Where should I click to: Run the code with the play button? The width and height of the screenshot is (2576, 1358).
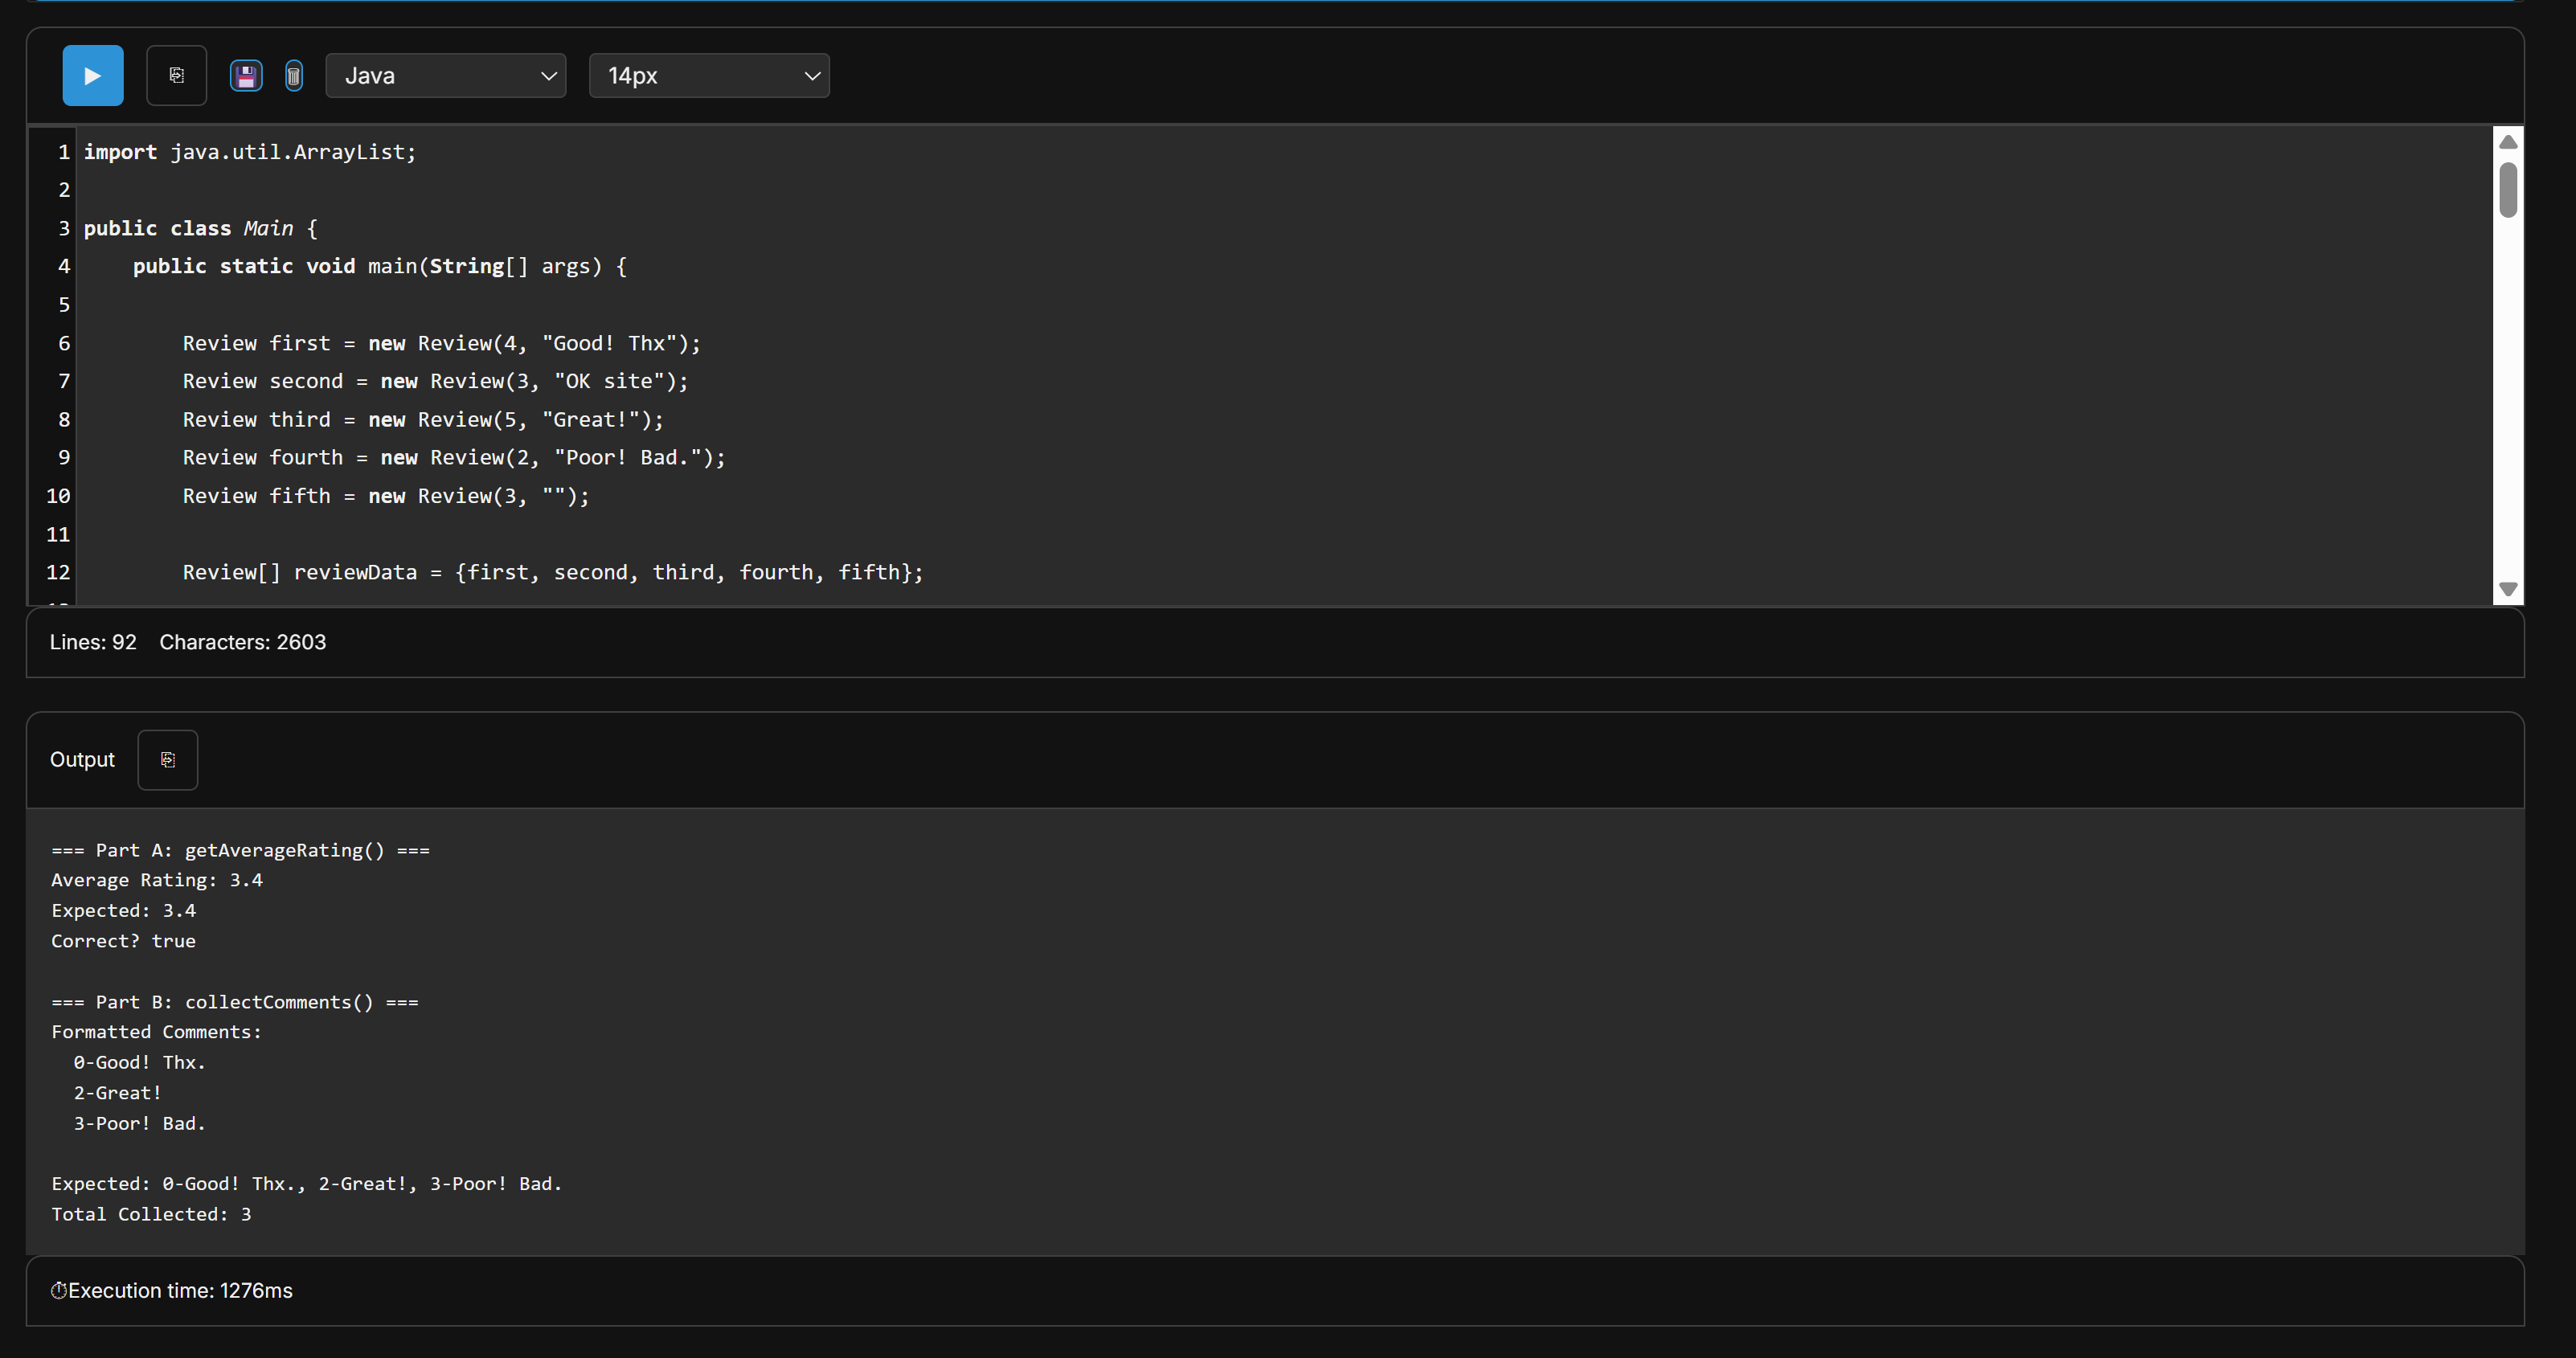(x=92, y=76)
